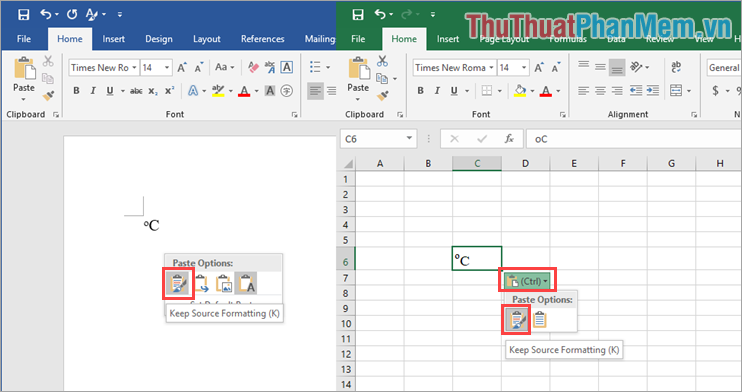Click the Excel (Ctrl) paste options button

coord(527,281)
